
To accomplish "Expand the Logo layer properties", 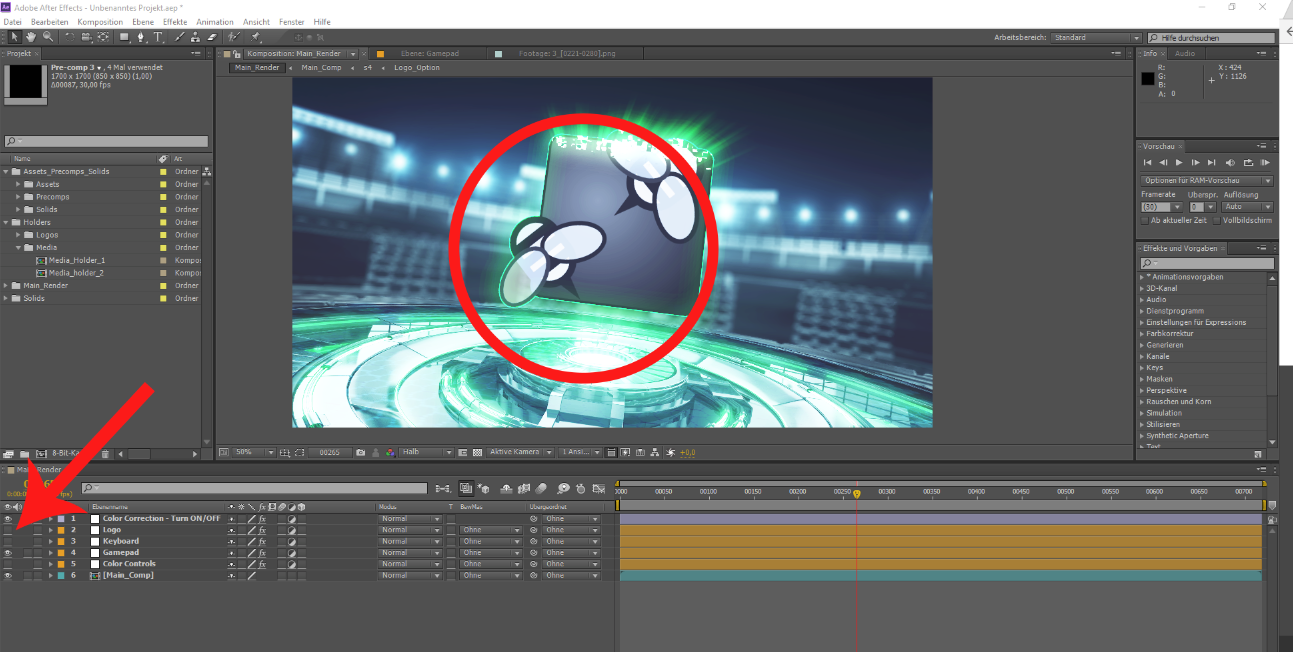I will [51, 530].
